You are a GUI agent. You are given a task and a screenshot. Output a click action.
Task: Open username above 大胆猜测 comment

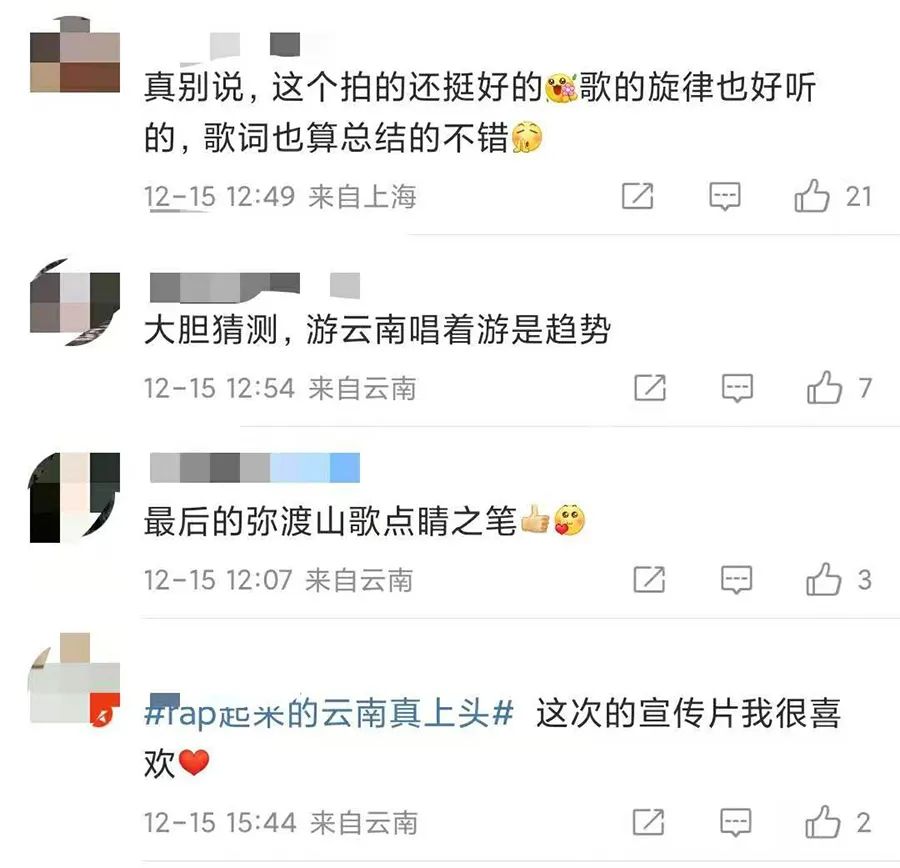(255, 286)
